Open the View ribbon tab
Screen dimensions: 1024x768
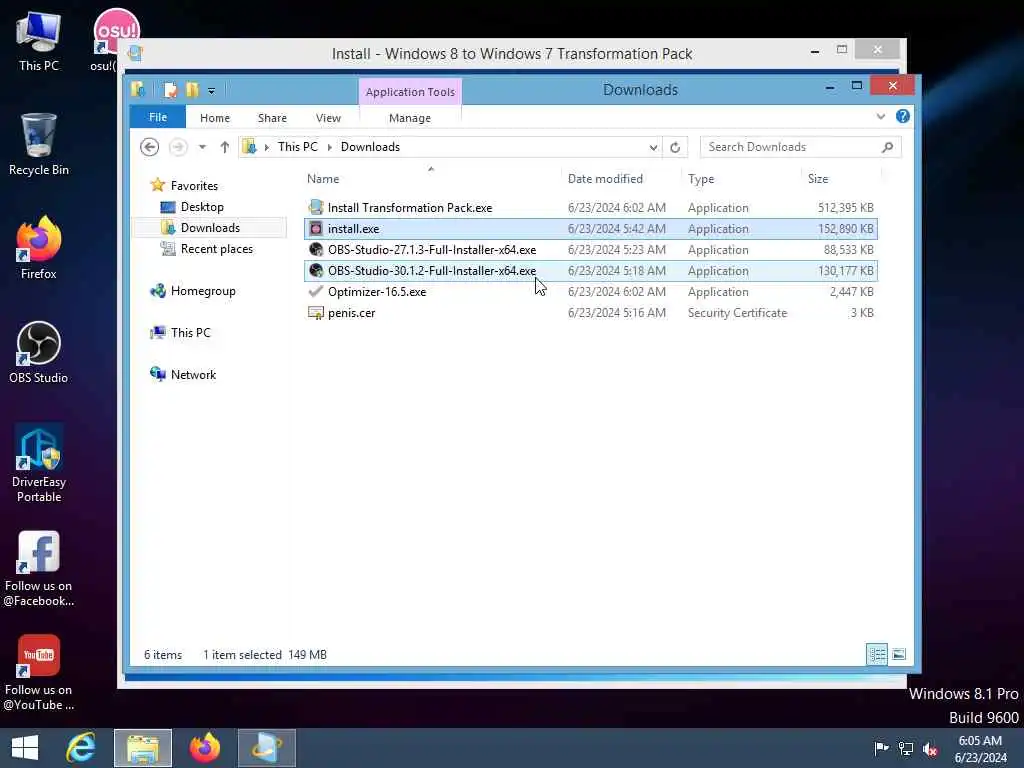(x=328, y=118)
